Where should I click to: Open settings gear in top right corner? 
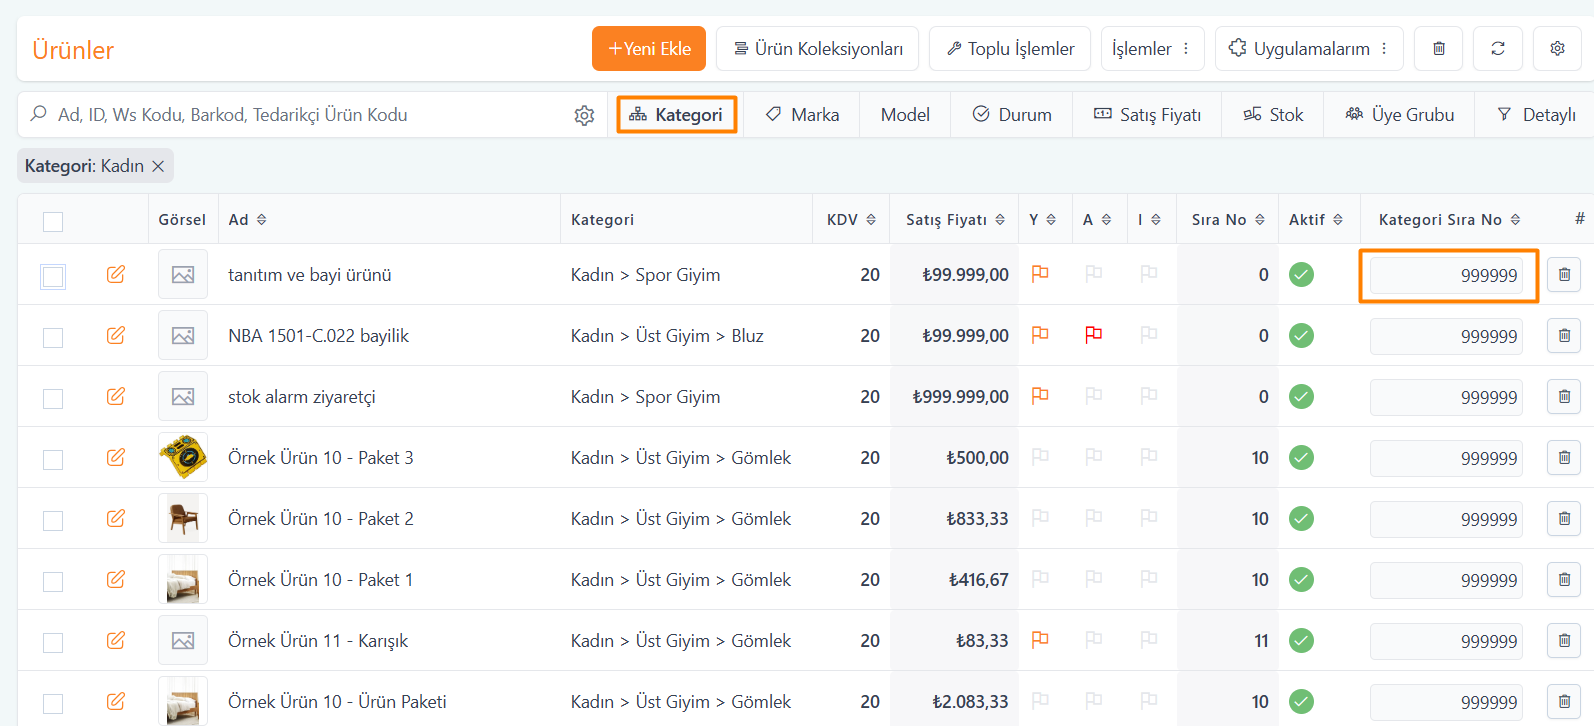[x=1557, y=48]
